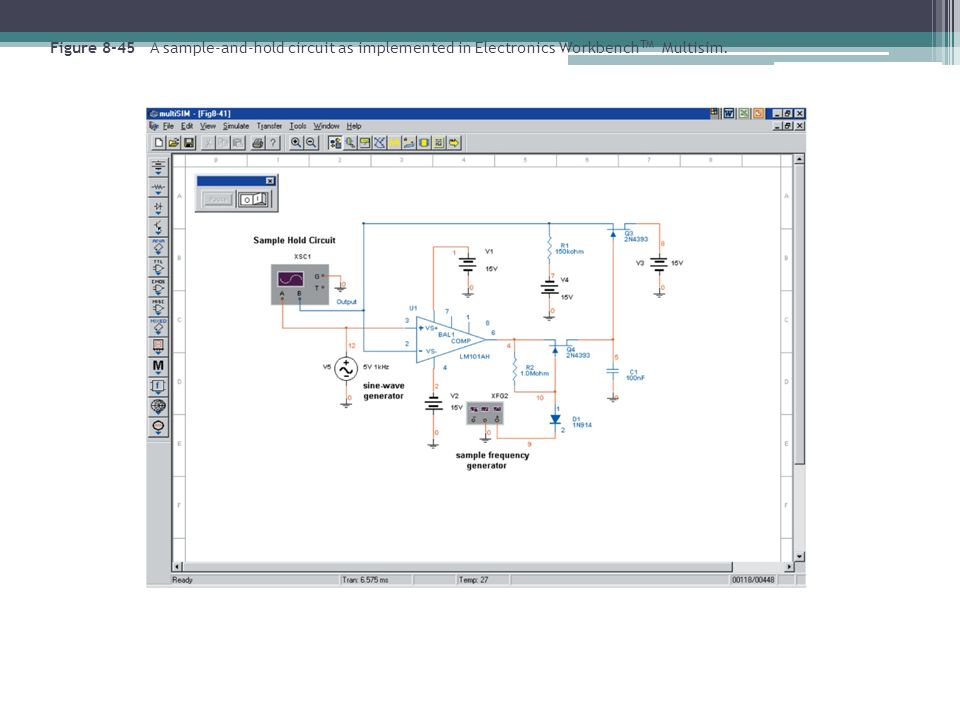Open the Reports toolbar icon
This screenshot has height=720, width=960.
(x=439, y=143)
